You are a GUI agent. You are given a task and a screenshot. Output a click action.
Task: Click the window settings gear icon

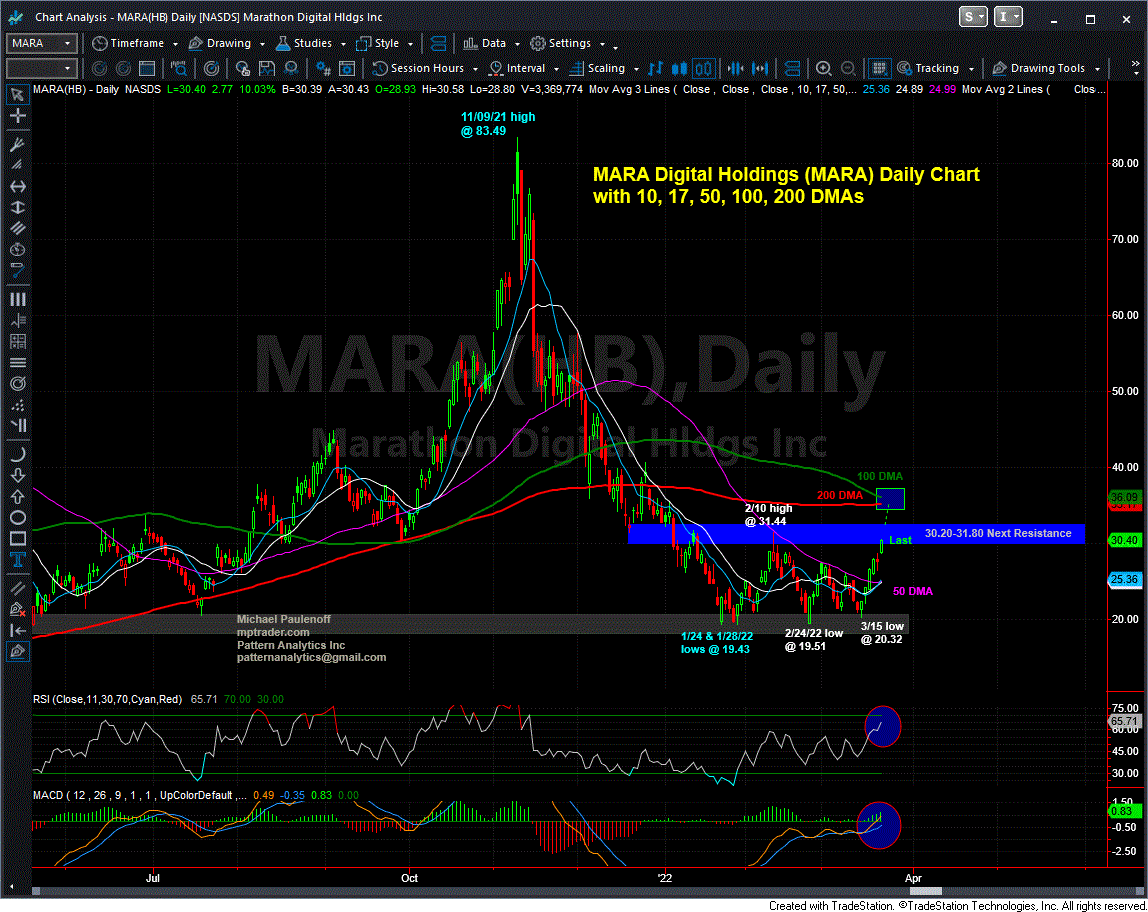pos(347,69)
